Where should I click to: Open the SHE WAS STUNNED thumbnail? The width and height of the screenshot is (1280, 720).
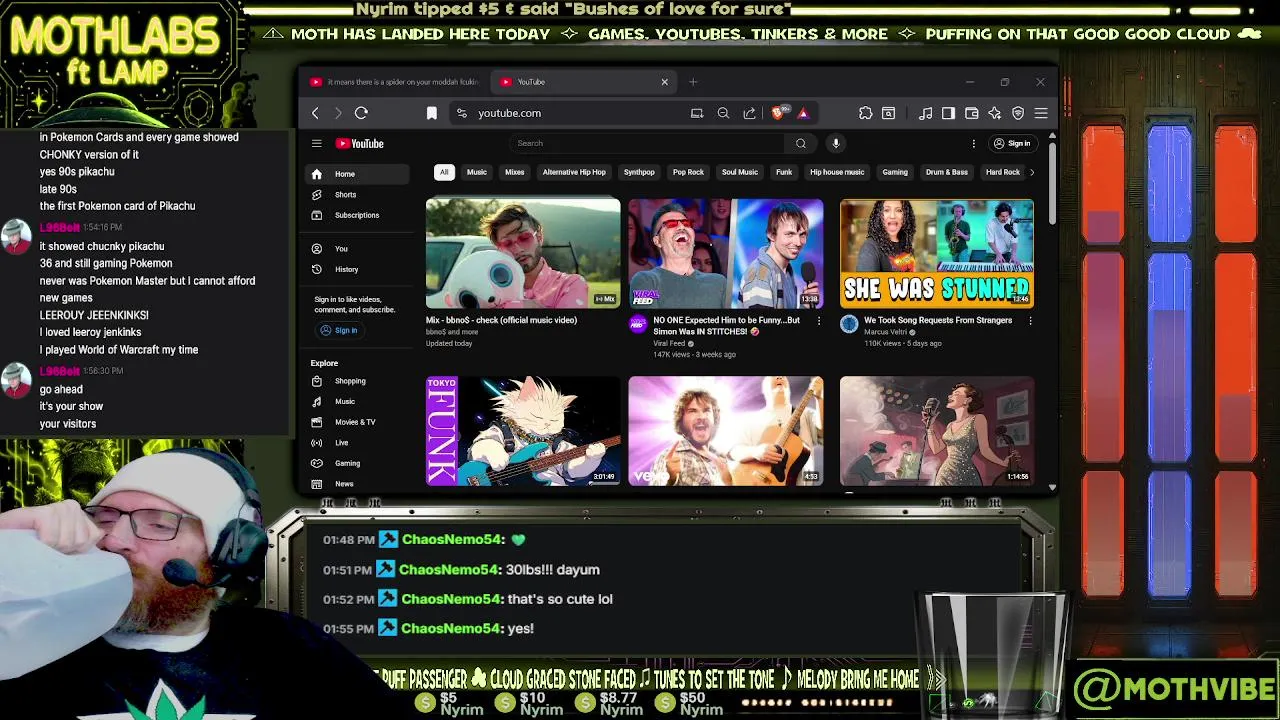[937, 253]
